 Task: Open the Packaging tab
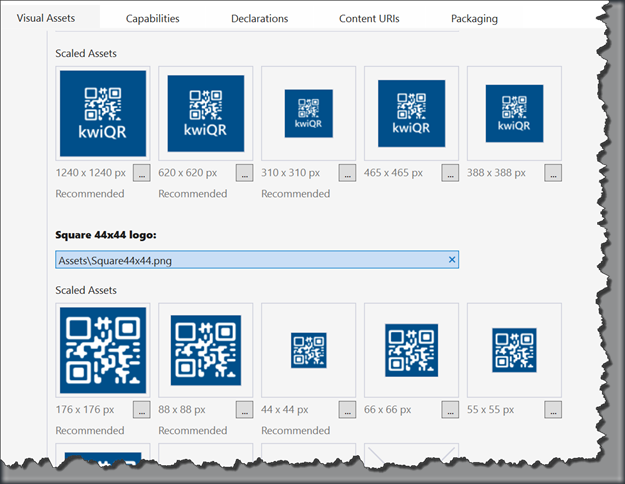point(474,19)
